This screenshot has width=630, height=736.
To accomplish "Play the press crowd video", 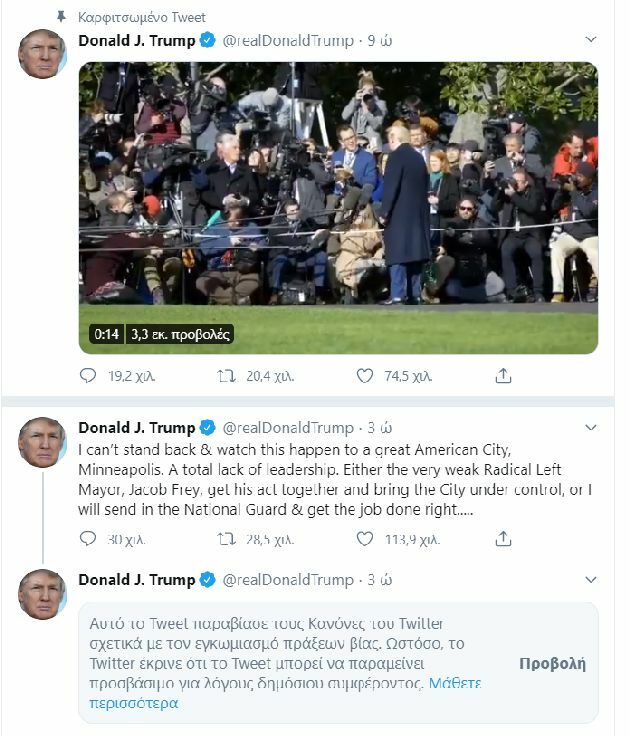I will pos(338,207).
